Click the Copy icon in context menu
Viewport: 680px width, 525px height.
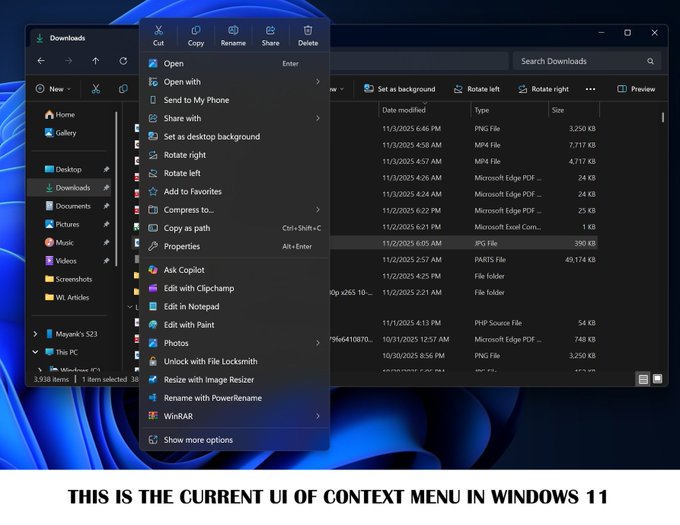pos(196,35)
